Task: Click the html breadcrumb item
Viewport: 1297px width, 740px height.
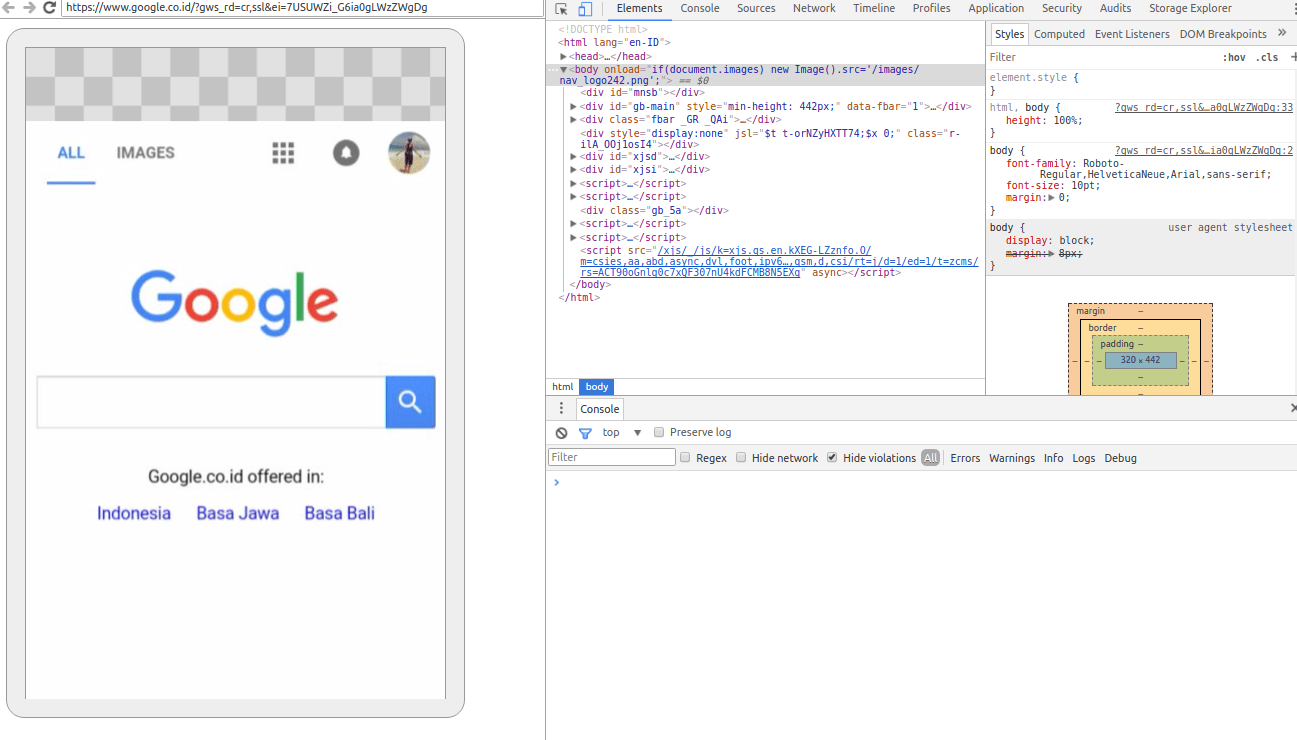Action: coord(563,387)
